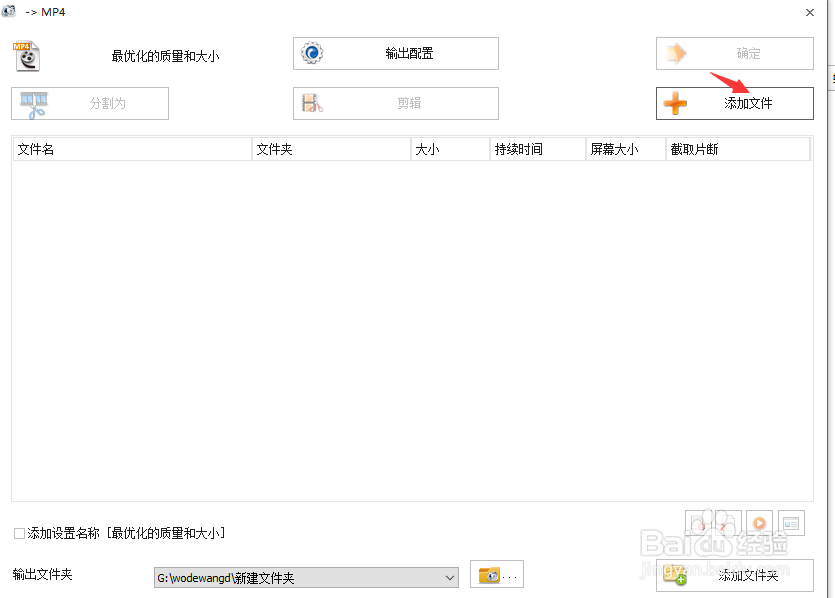Click the 大小 column header

[451, 149]
